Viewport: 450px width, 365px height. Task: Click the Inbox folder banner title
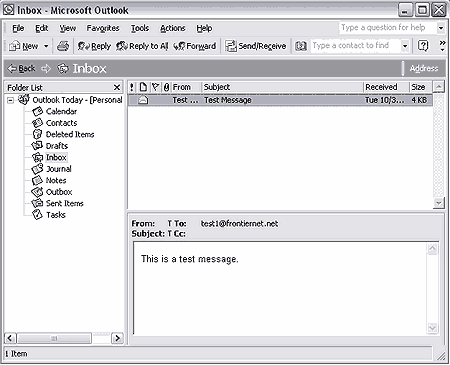(x=89, y=68)
